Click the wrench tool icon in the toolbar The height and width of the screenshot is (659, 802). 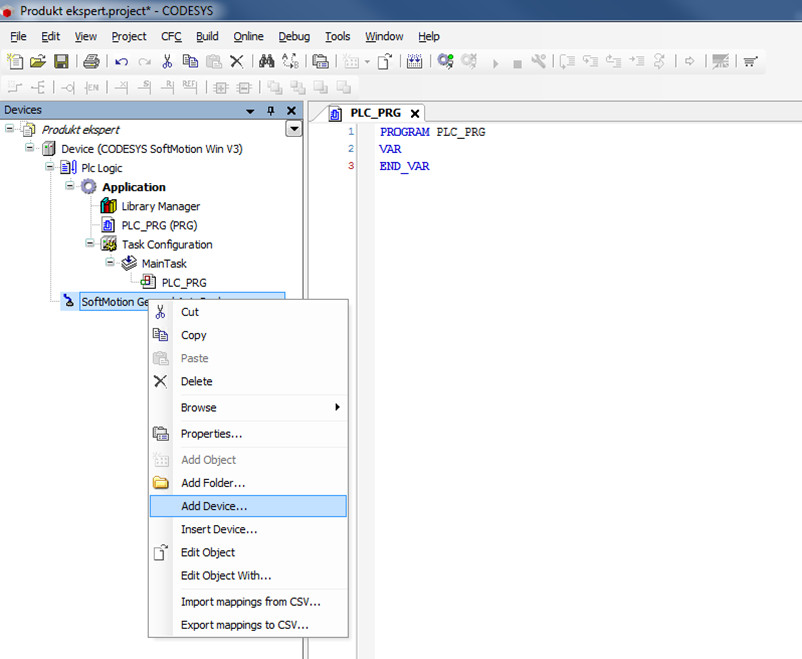point(539,61)
